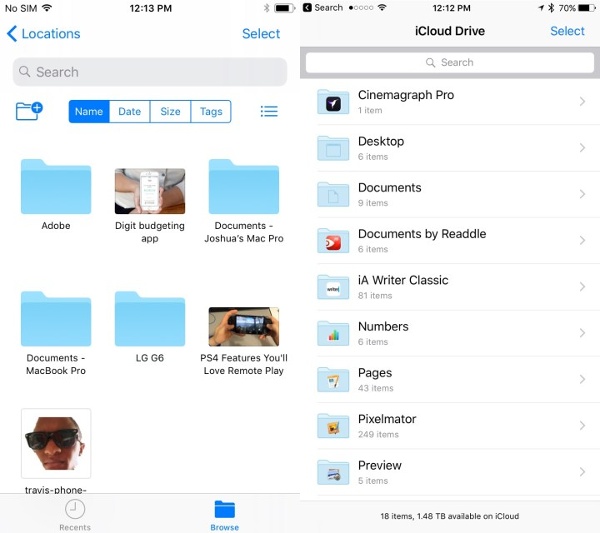Open the Pages folder icon

click(x=333, y=380)
